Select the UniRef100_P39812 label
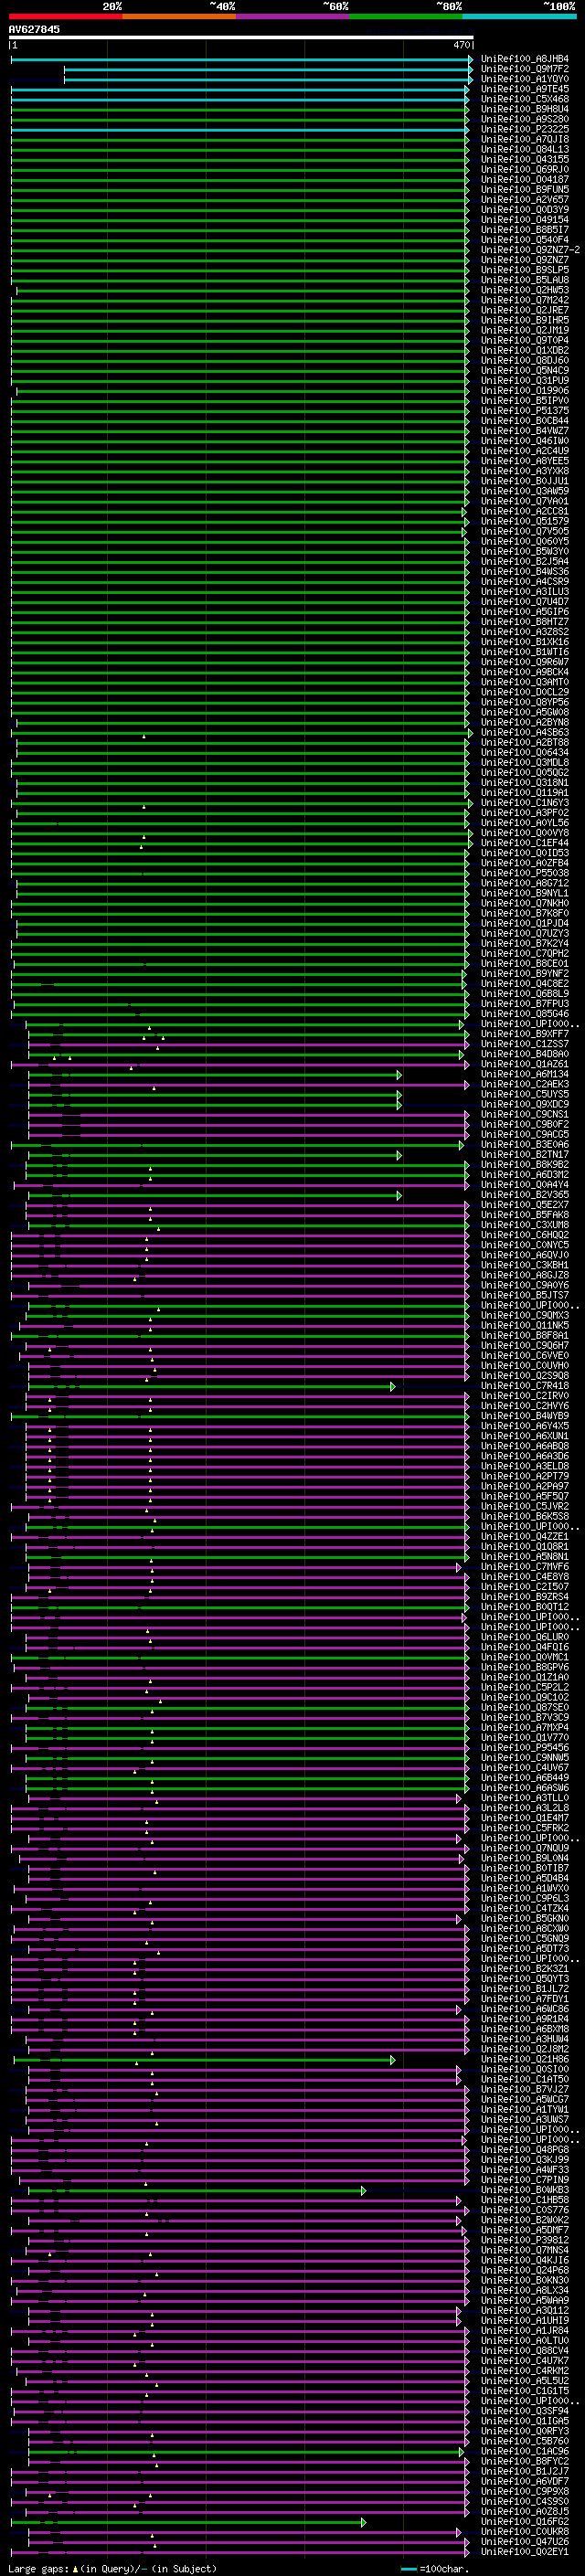585x2576 pixels. tap(524, 2240)
